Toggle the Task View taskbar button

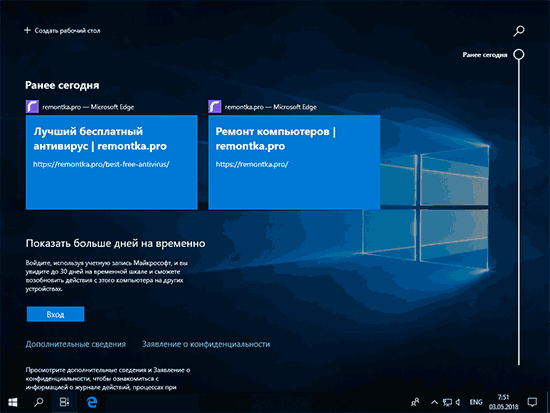coord(64,402)
